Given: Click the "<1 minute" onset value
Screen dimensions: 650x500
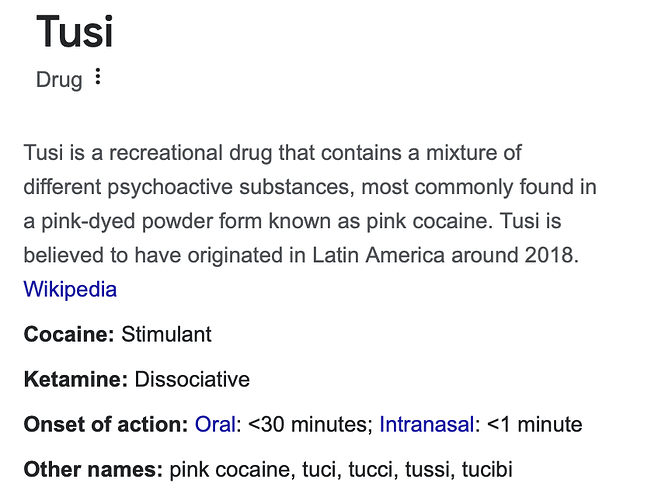Looking at the screenshot, I should (534, 425).
